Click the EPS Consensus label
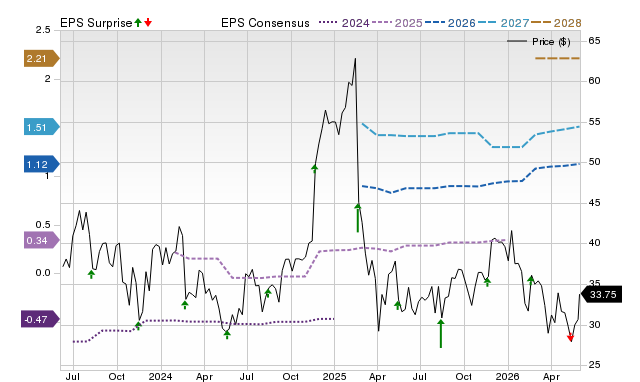This screenshot has height=382, width=640. pos(265,23)
